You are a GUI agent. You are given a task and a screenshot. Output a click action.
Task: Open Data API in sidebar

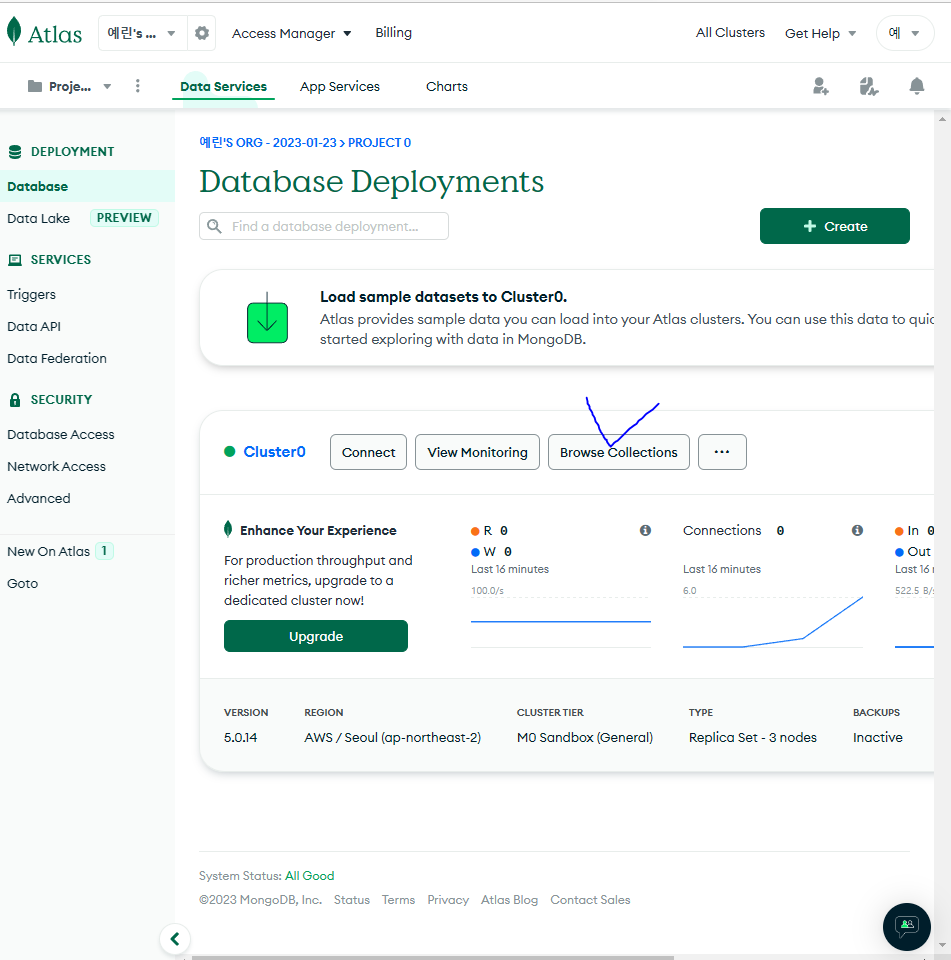pyautogui.click(x=34, y=326)
